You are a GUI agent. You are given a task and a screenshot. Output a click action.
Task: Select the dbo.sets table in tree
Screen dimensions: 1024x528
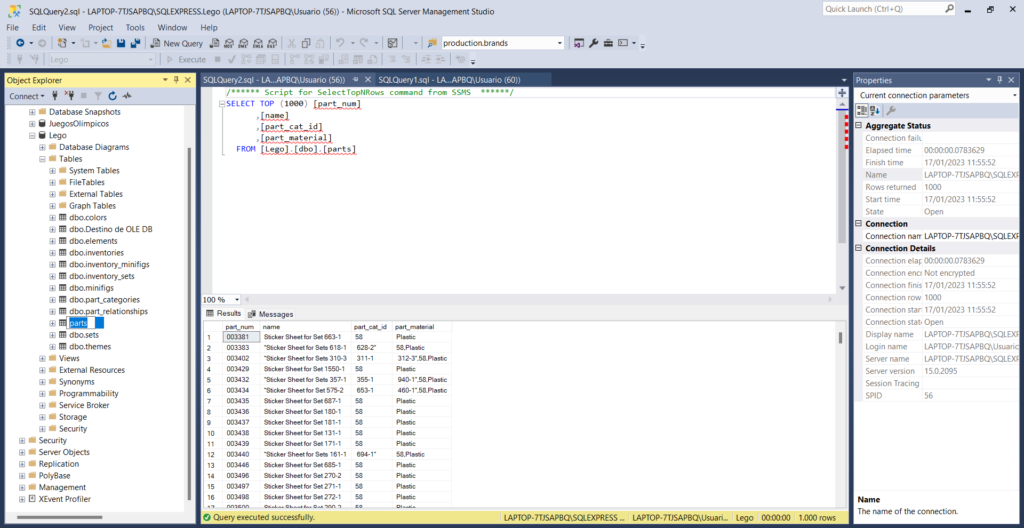(84, 335)
